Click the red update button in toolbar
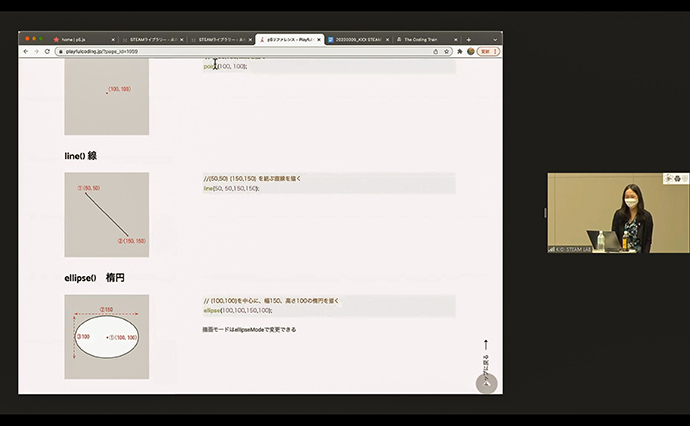 pos(487,51)
